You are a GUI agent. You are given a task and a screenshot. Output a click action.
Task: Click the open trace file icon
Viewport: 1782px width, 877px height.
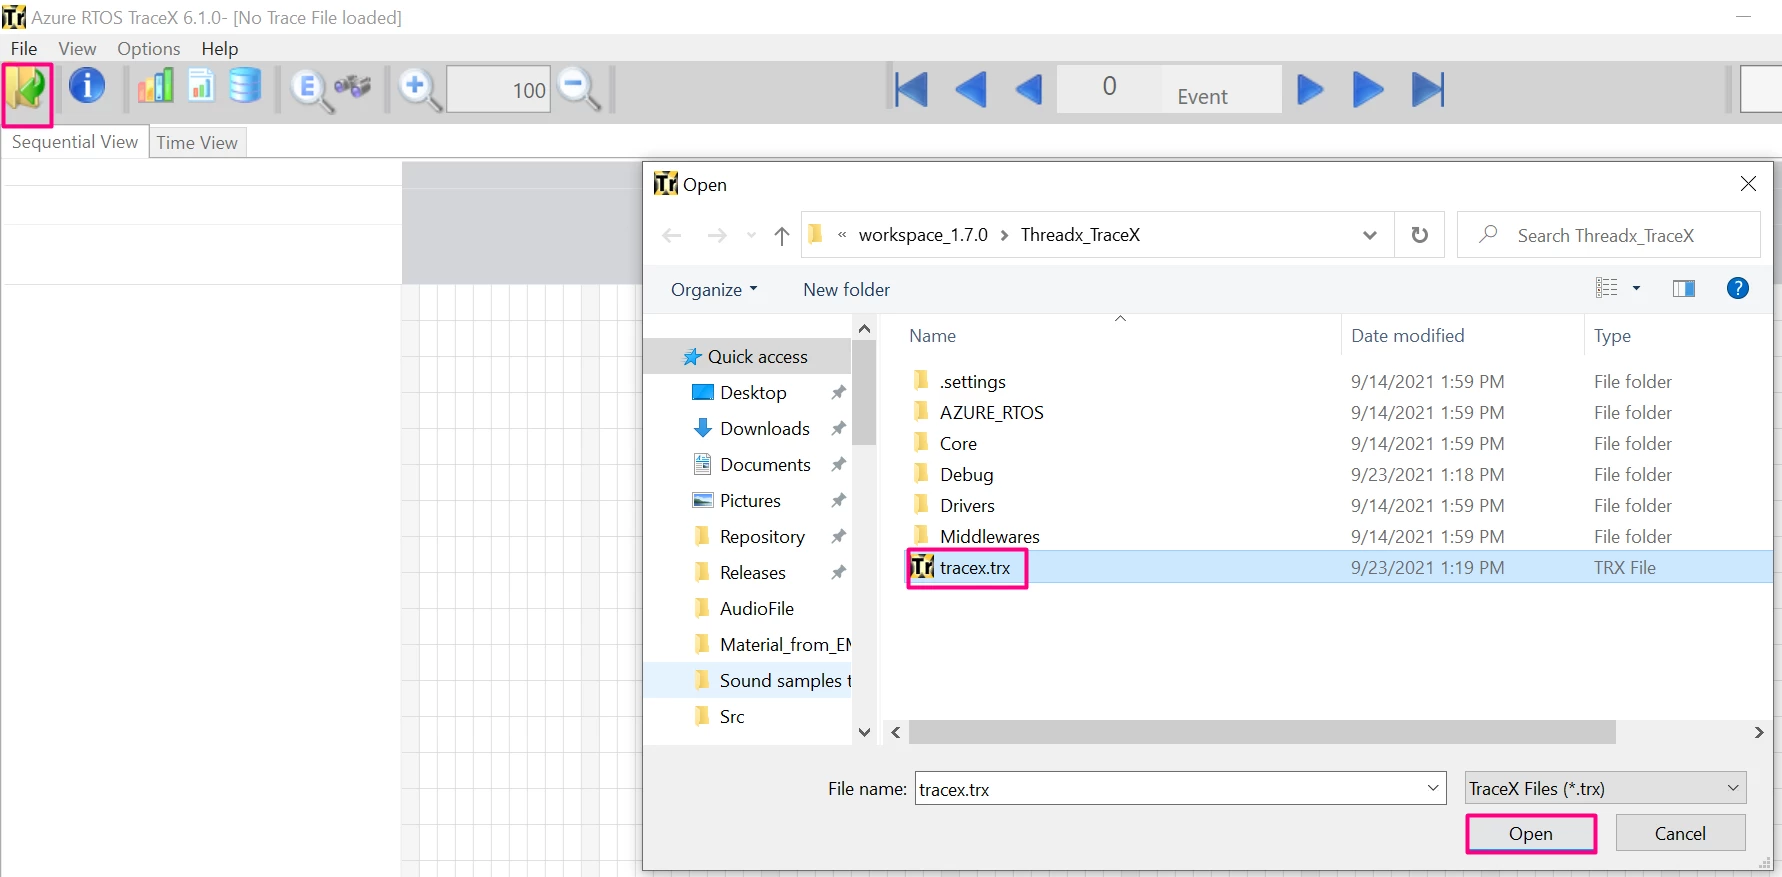click(27, 90)
